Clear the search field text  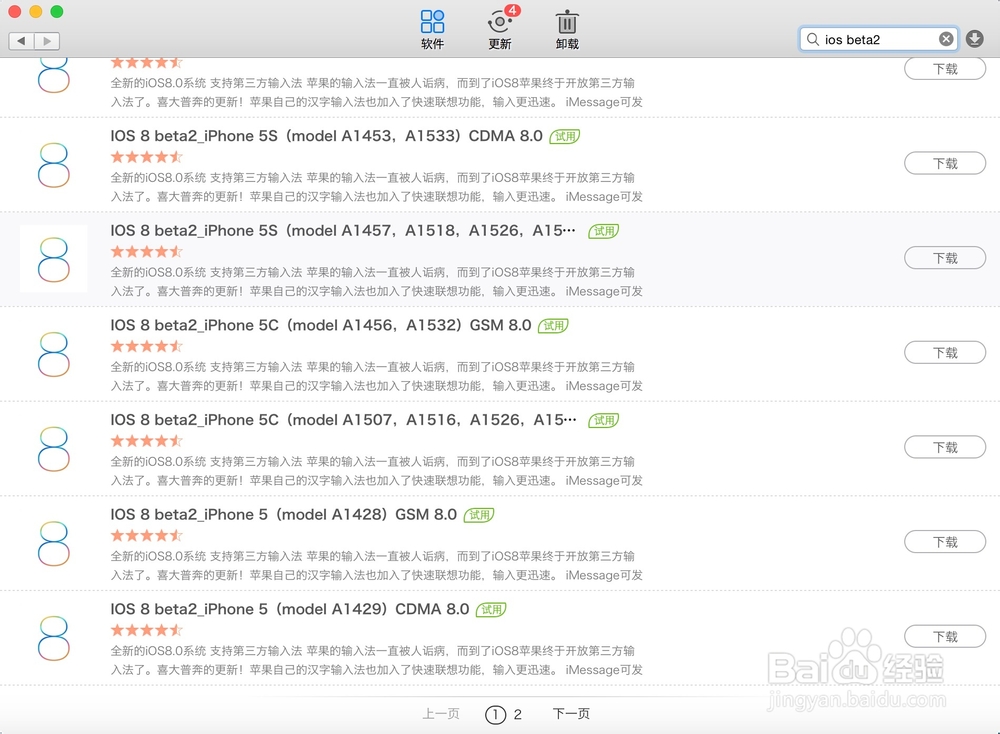pos(946,40)
